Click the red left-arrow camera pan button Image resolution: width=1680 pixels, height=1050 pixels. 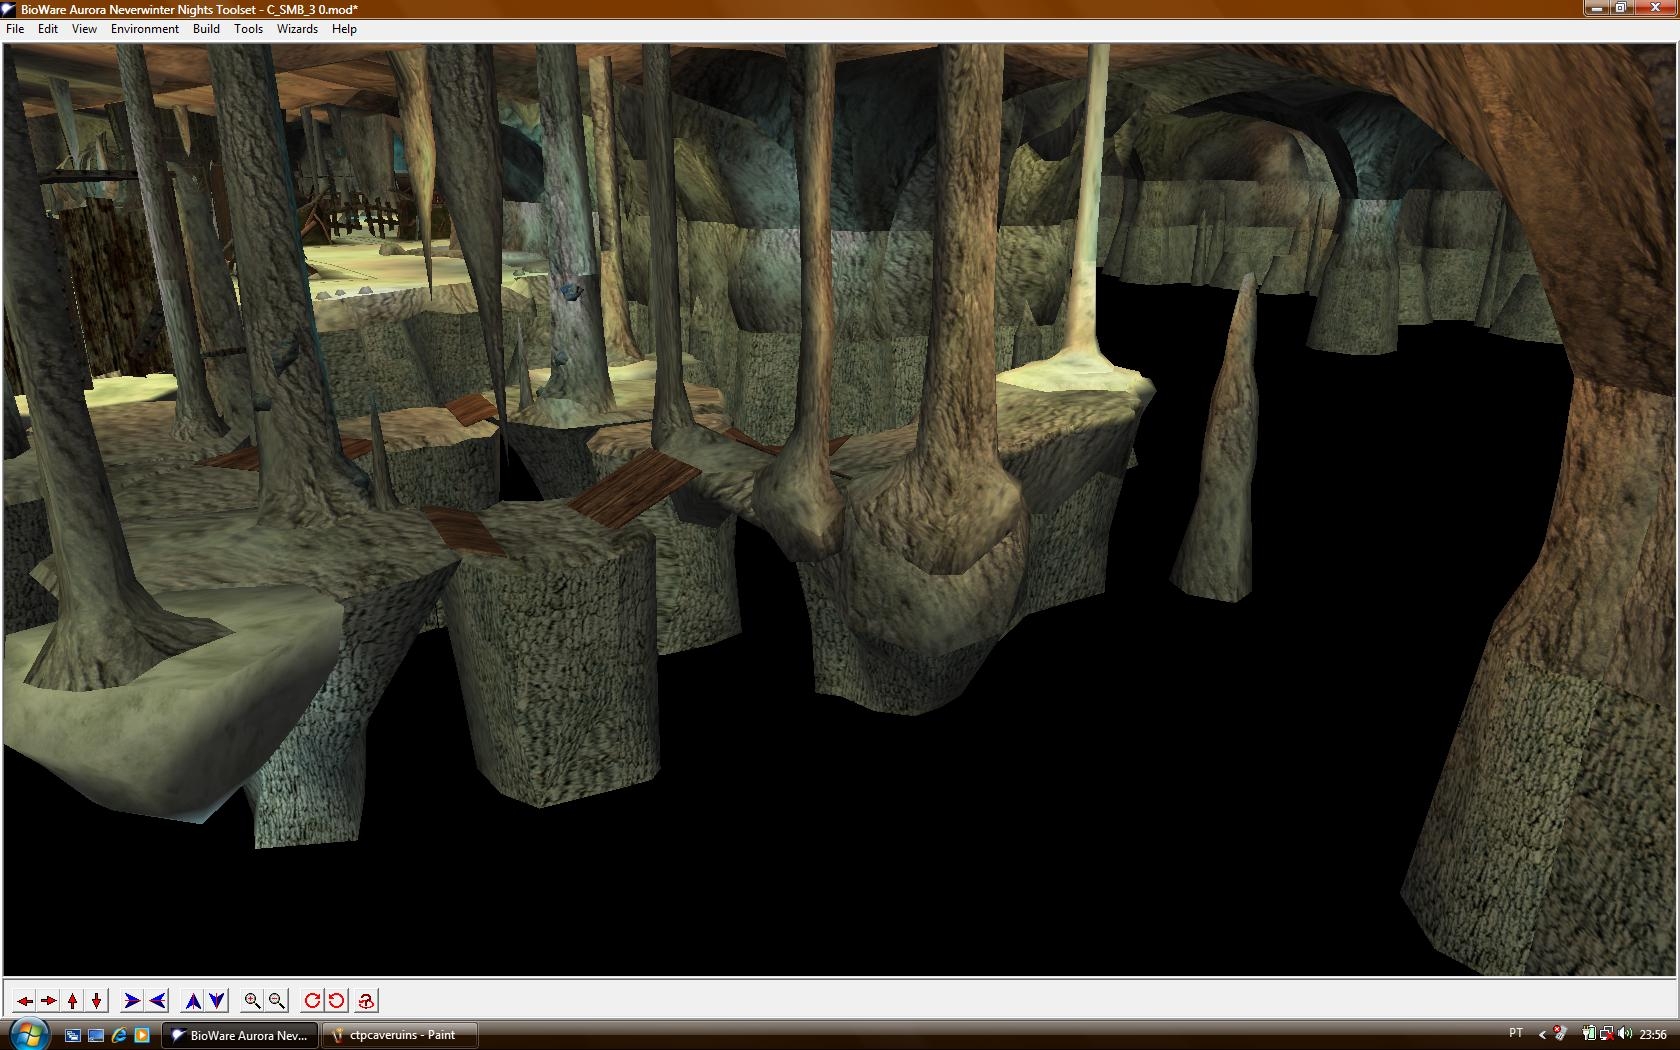click(25, 1000)
